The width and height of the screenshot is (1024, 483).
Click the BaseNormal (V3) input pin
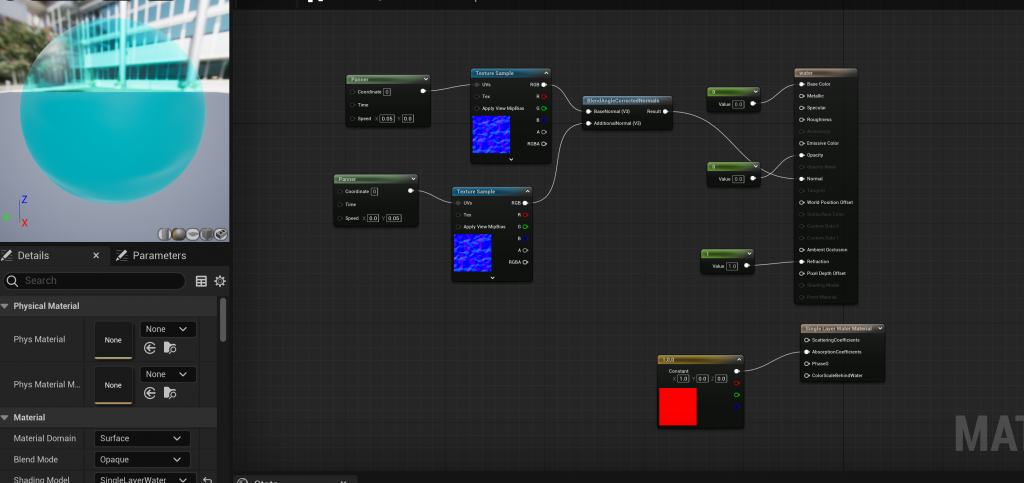click(x=588, y=112)
